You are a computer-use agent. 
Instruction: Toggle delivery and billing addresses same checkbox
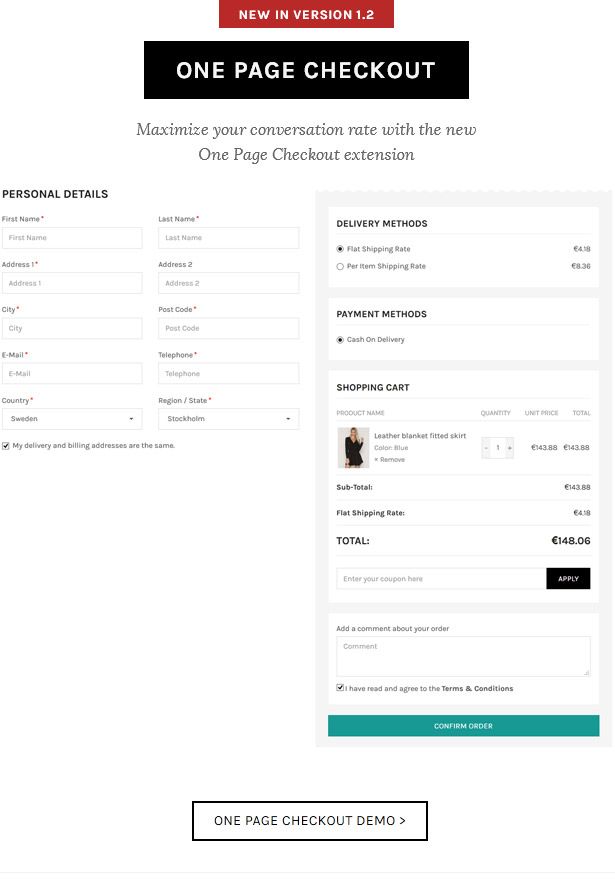[6, 446]
